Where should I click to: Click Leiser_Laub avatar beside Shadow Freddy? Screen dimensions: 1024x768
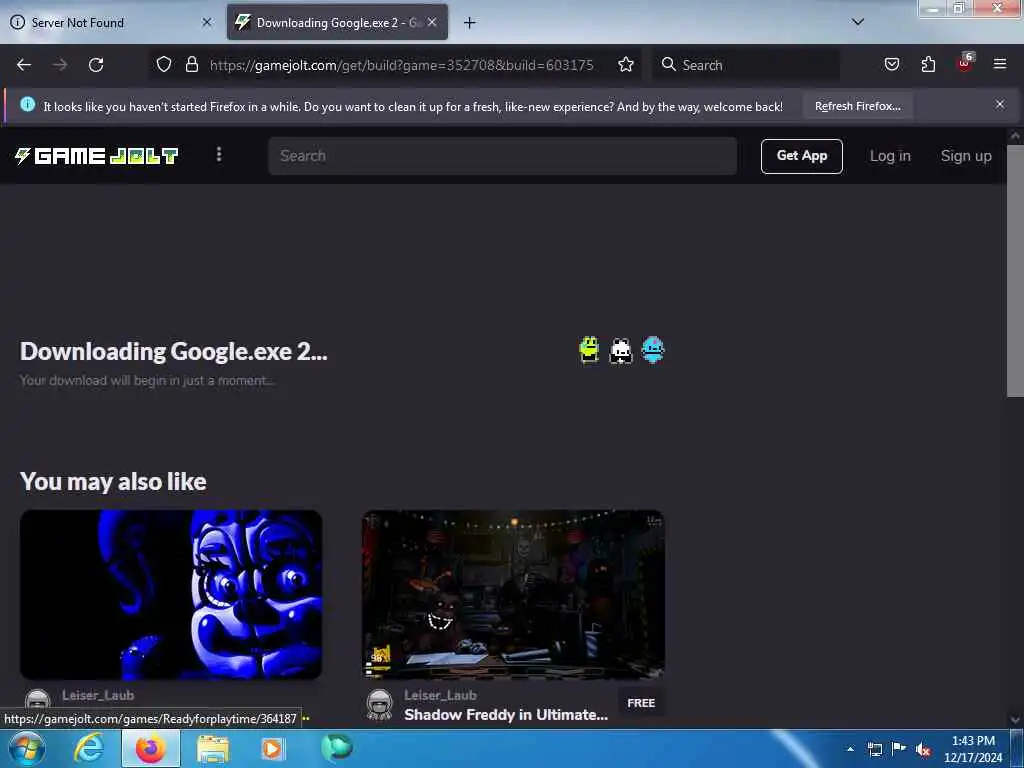(x=379, y=705)
